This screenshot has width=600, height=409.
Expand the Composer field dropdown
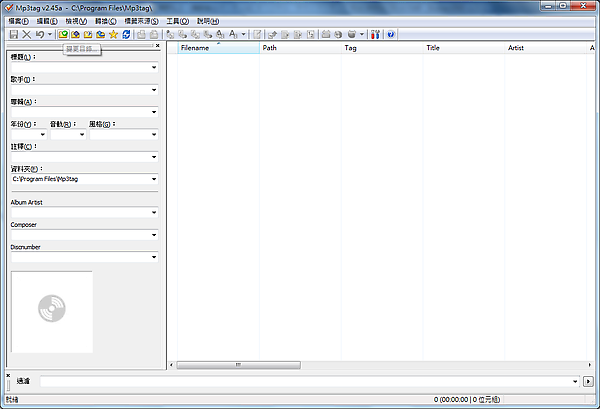click(x=154, y=235)
